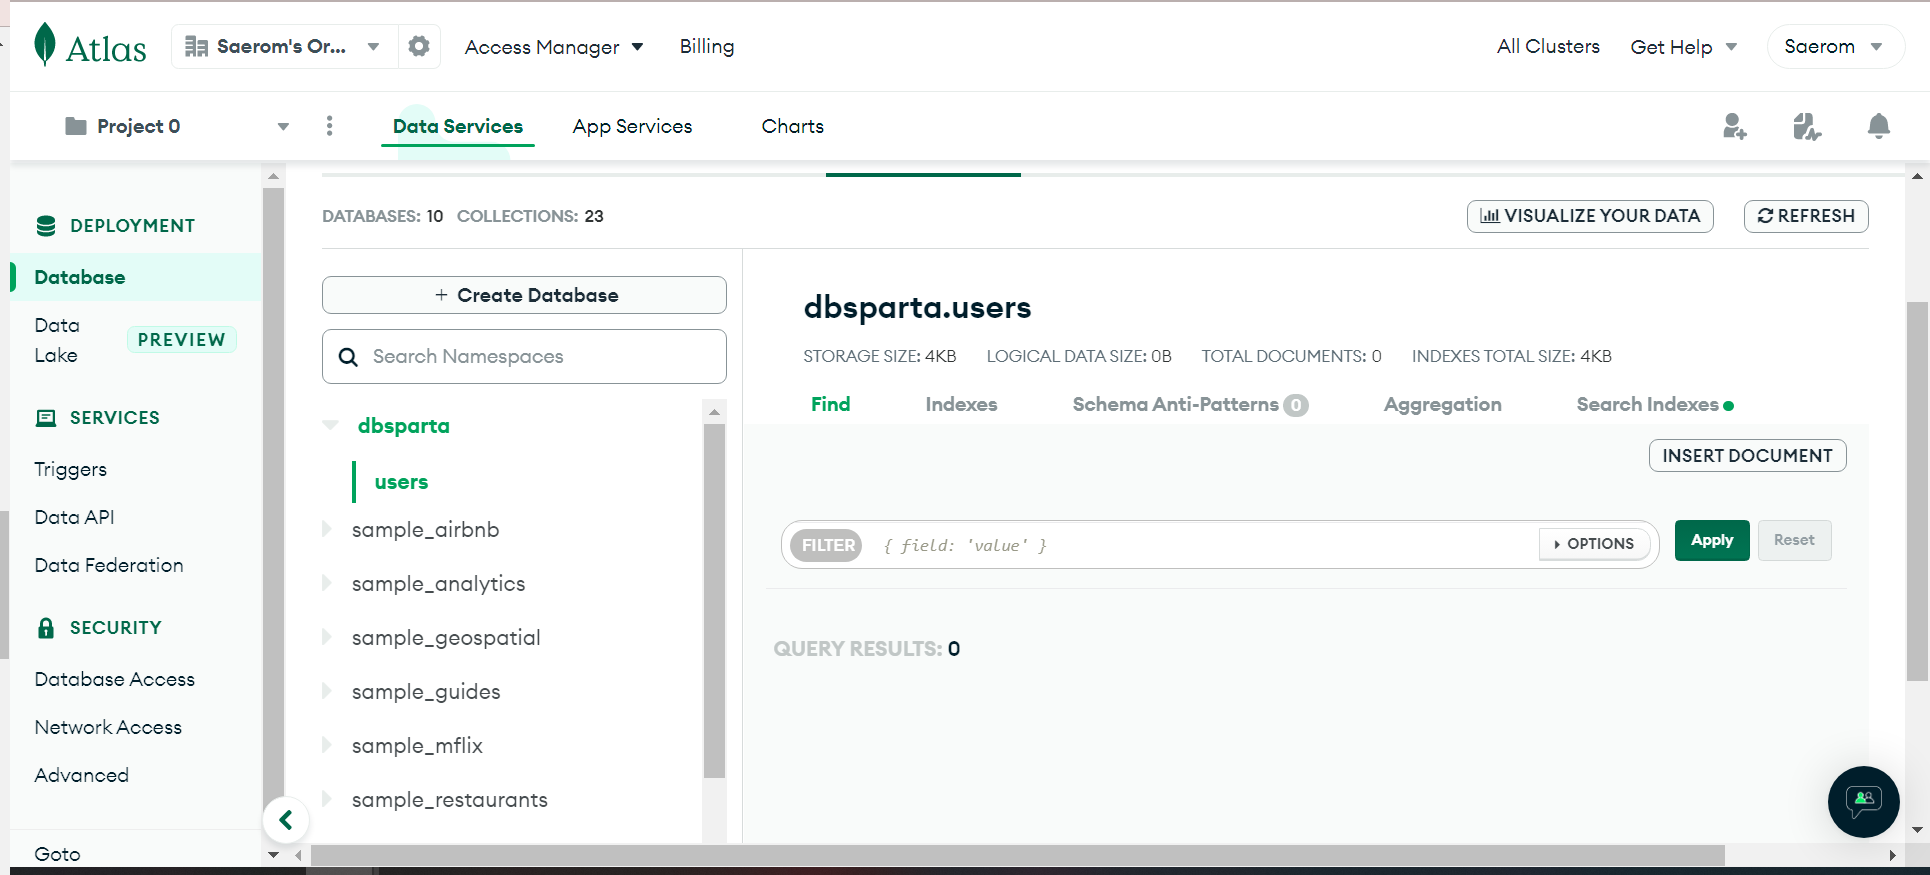This screenshot has width=1930, height=875.
Task: Open the Saerom user account menu
Action: coord(1835,47)
